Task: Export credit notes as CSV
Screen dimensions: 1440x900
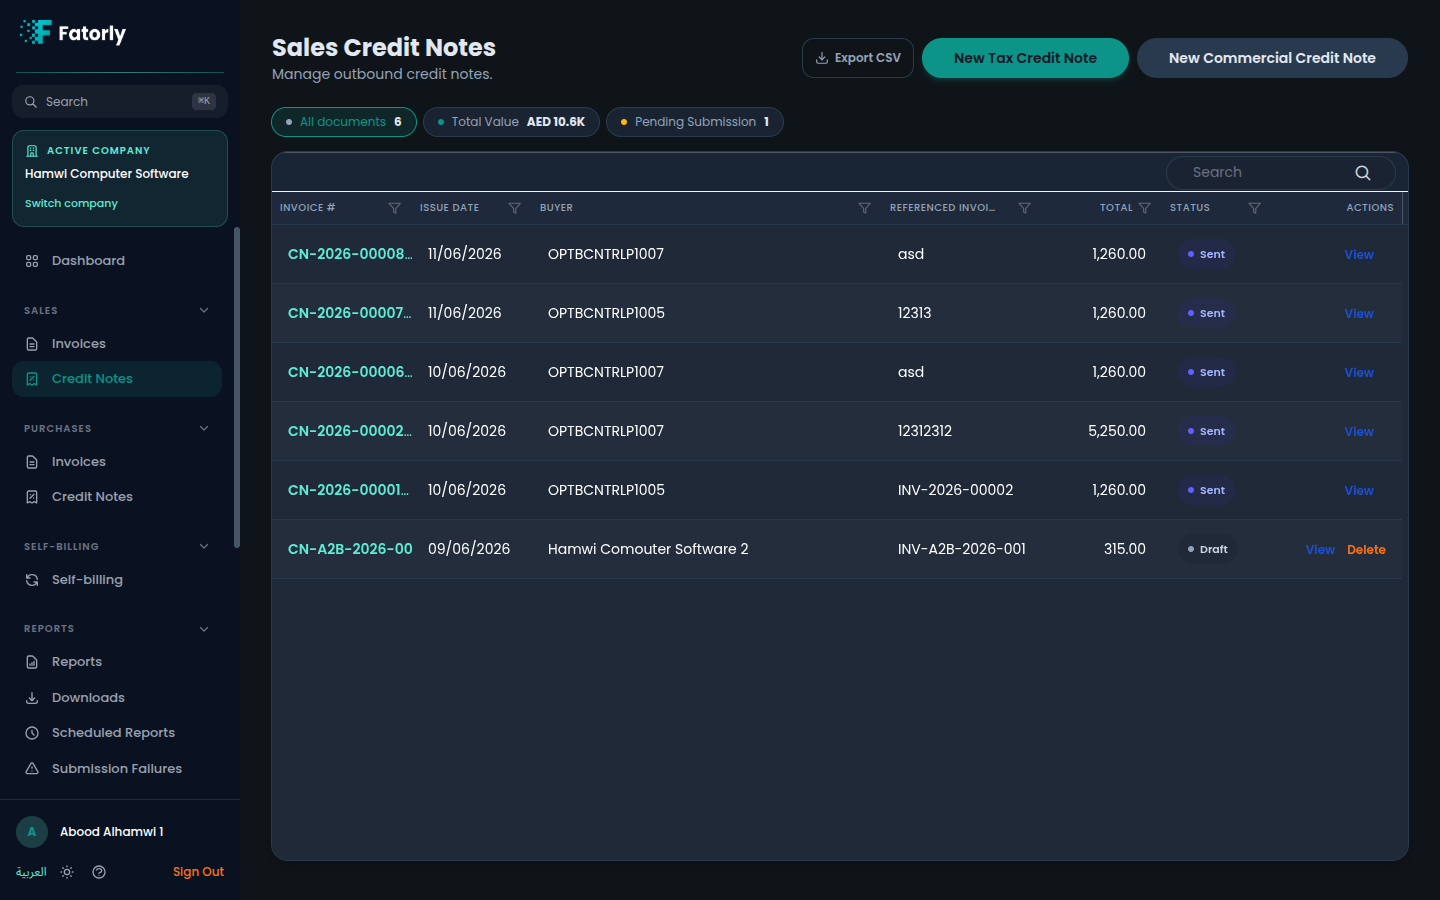Action: [858, 58]
